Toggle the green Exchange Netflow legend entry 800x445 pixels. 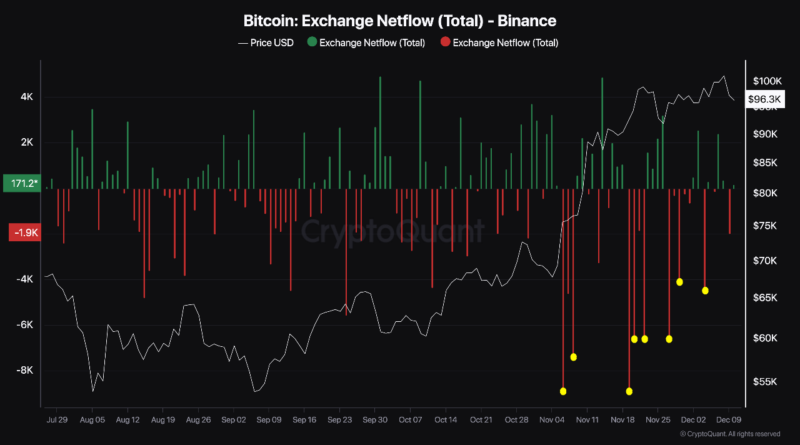pos(366,43)
